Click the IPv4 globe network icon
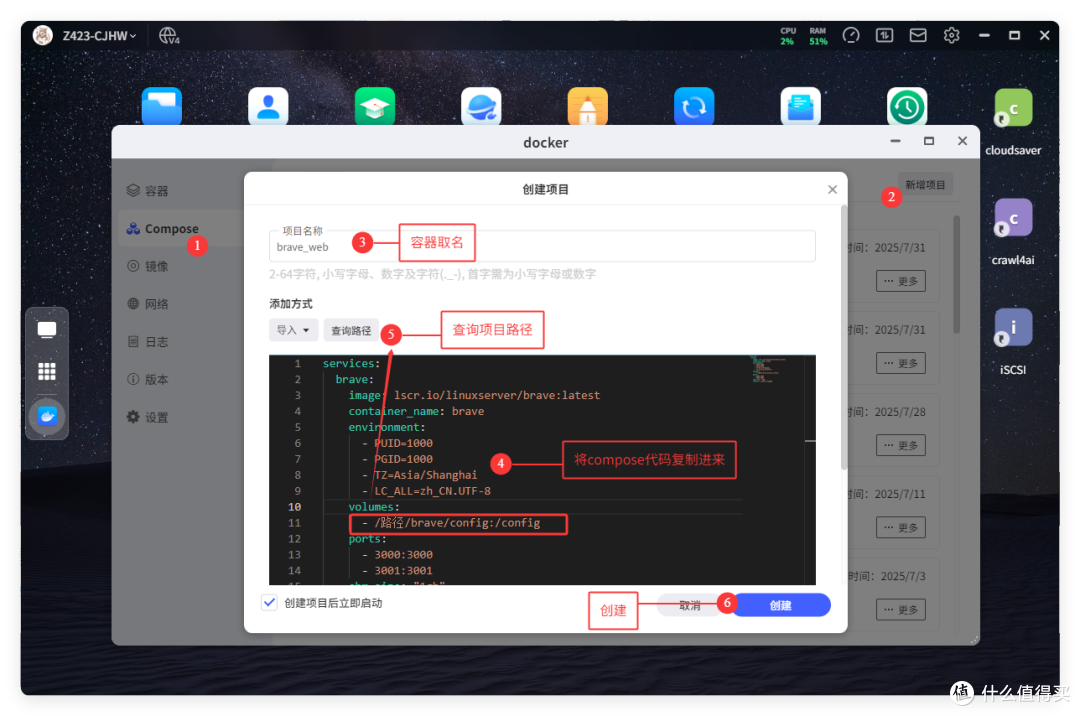 [x=169, y=35]
